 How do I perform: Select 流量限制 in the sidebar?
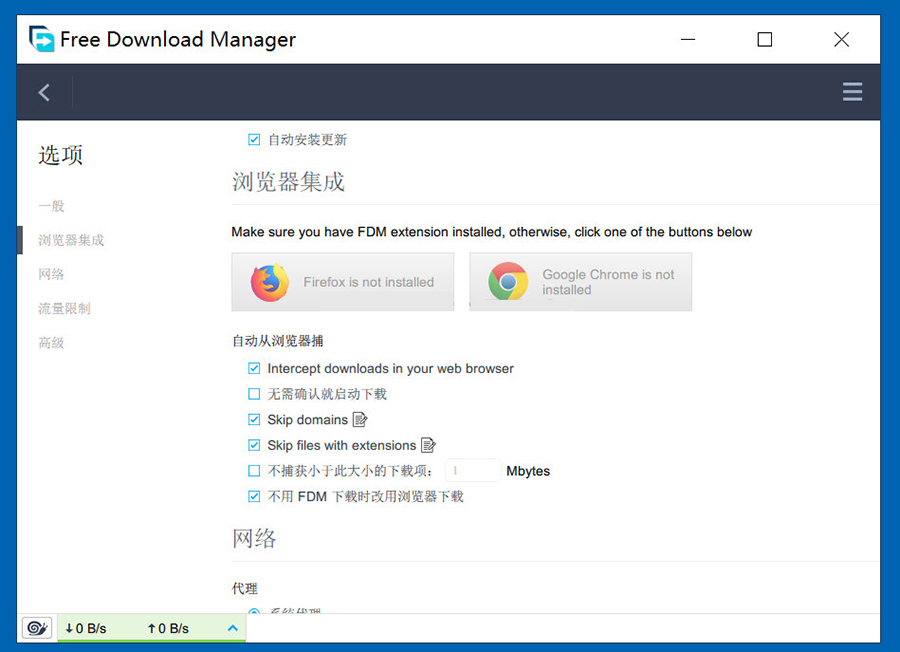tap(64, 308)
